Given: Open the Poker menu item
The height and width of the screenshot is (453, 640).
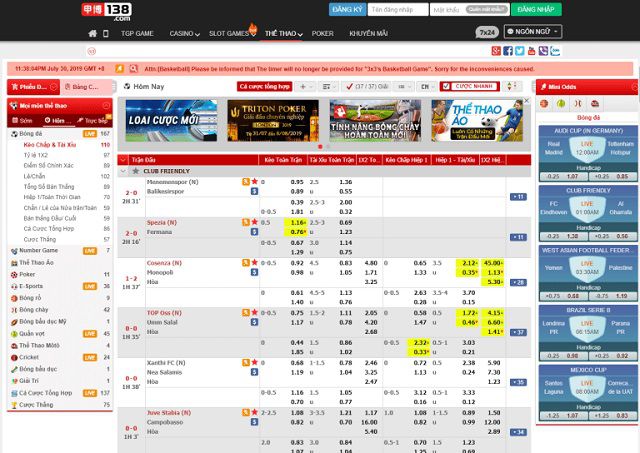Looking at the screenshot, I should point(322,33).
